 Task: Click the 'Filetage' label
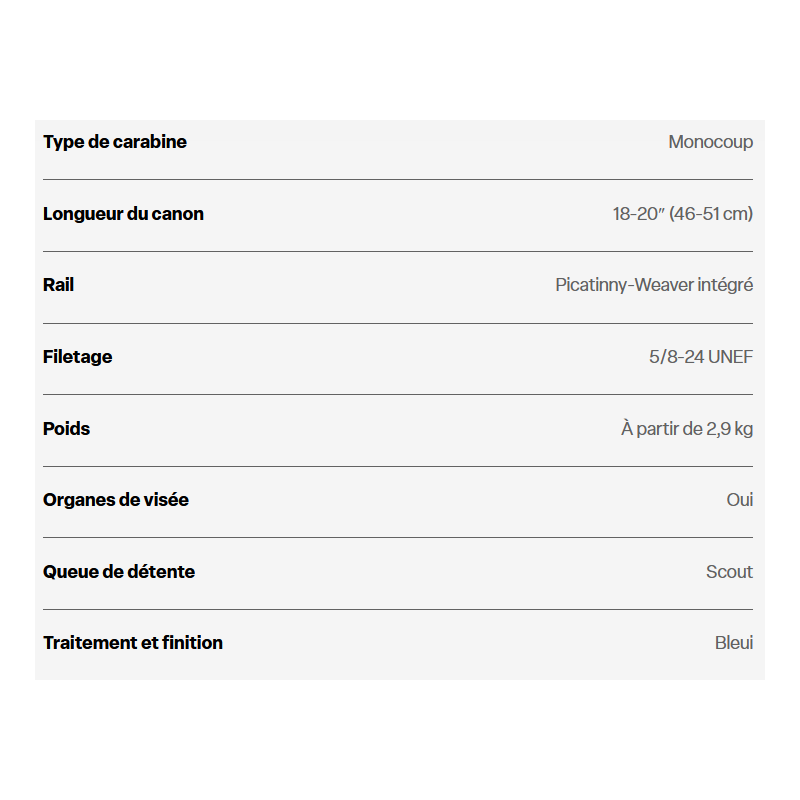pyautogui.click(x=78, y=357)
